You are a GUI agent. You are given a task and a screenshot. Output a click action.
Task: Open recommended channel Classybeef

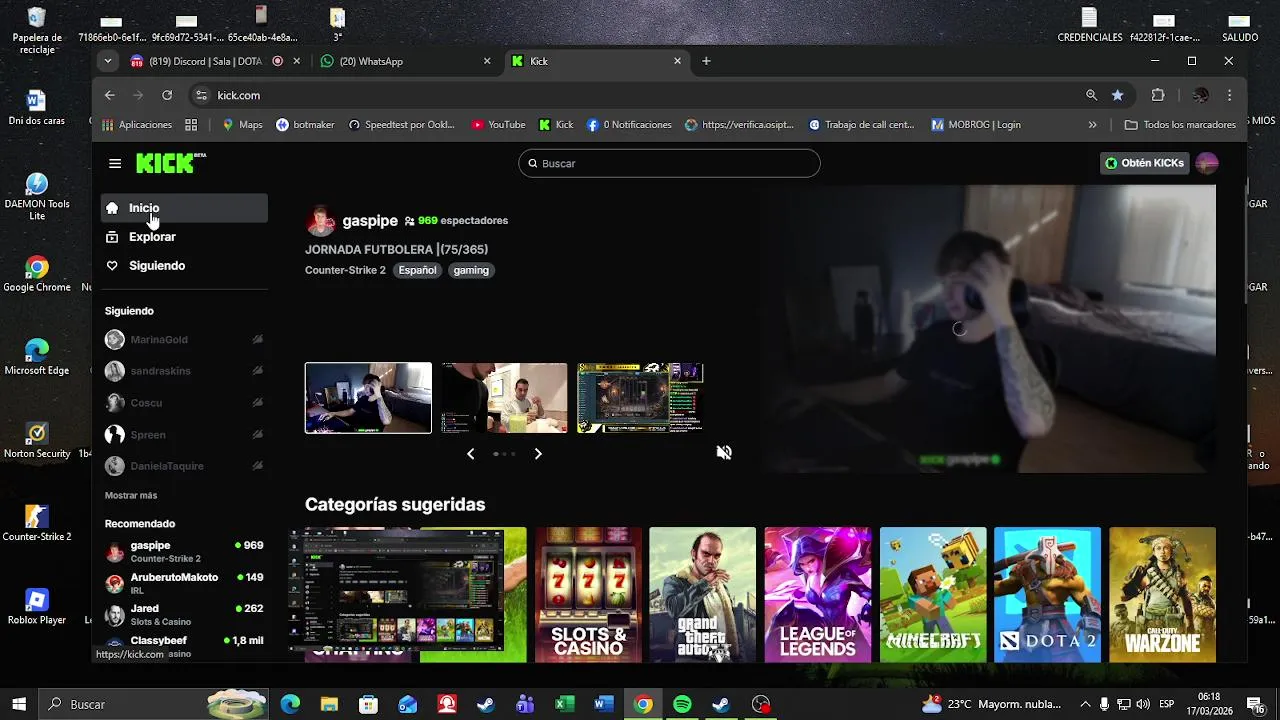184,645
